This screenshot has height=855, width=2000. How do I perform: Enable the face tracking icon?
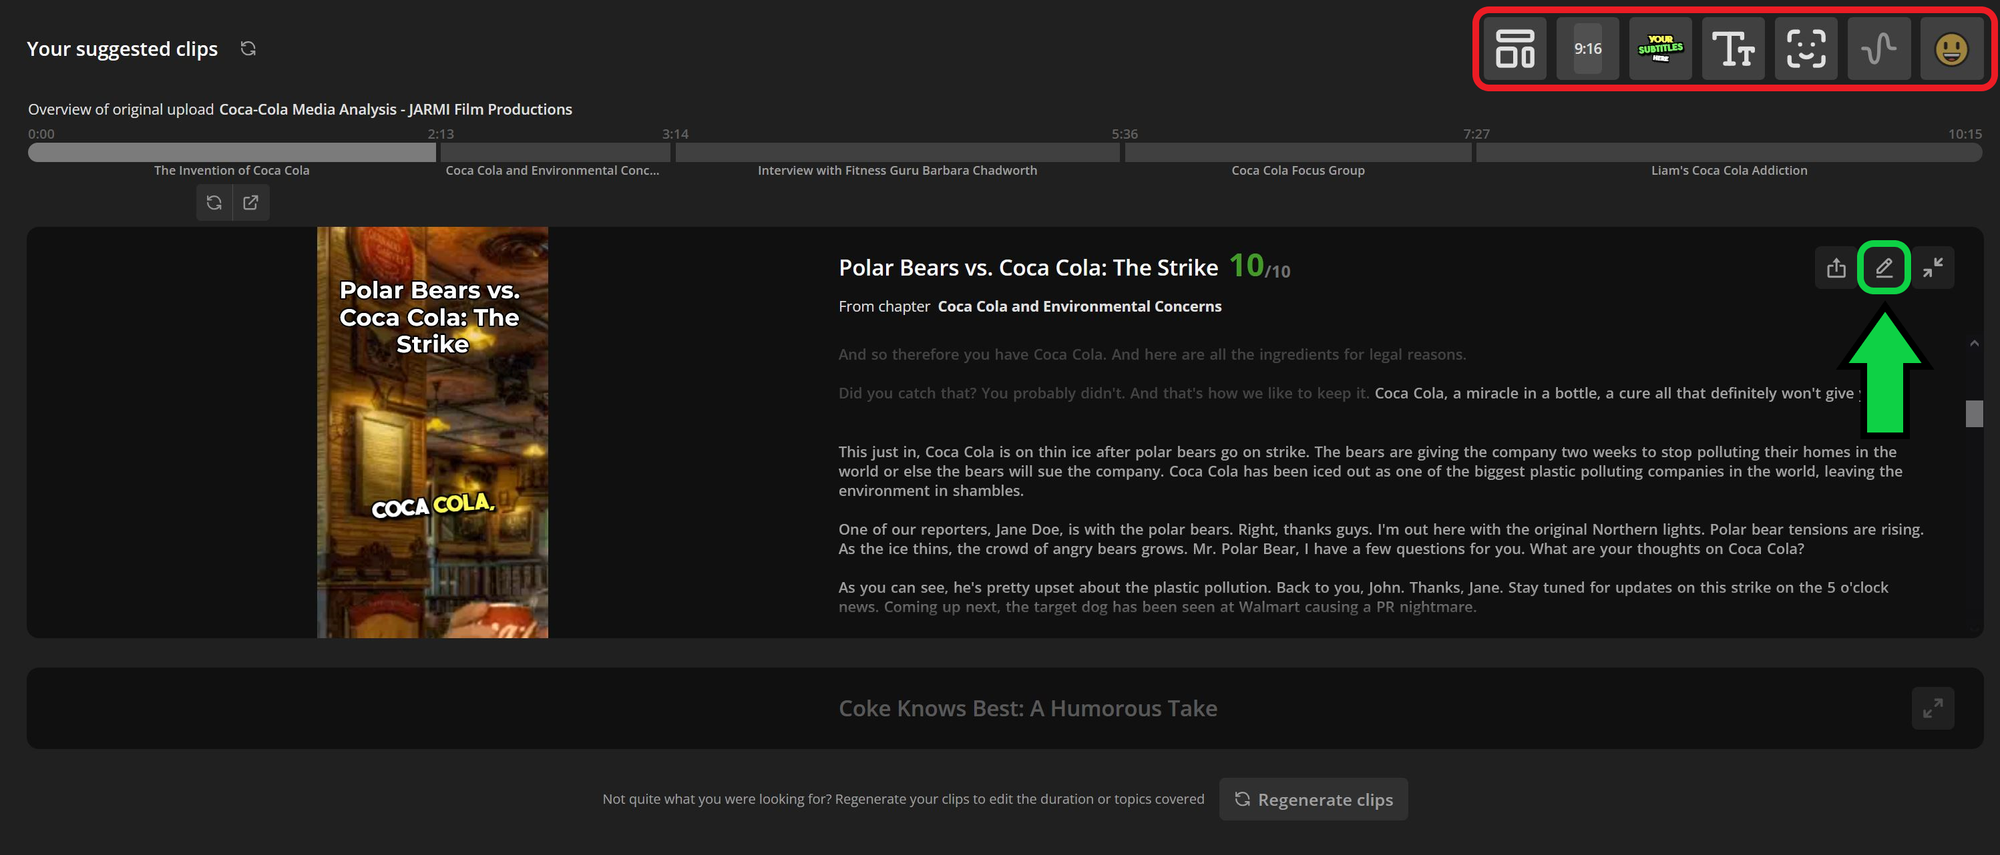[1806, 49]
